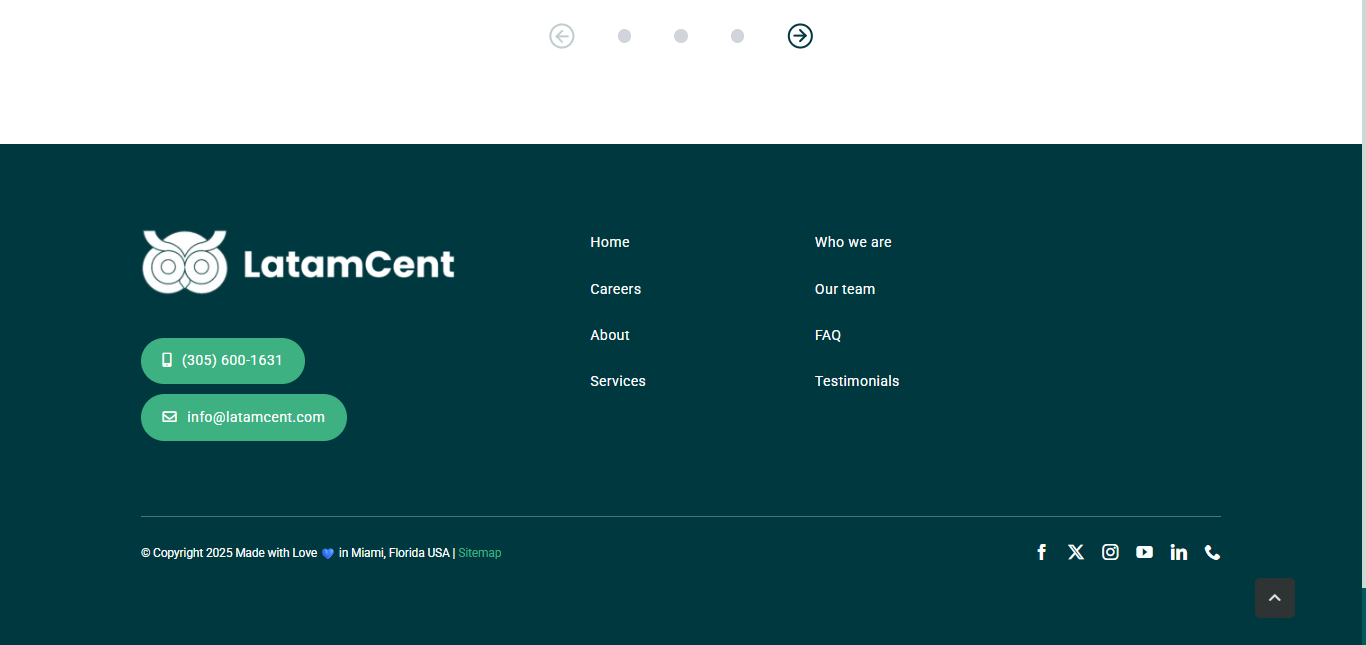Open the Facebook social icon
Screen dimensions: 1366x645
click(x=1041, y=552)
